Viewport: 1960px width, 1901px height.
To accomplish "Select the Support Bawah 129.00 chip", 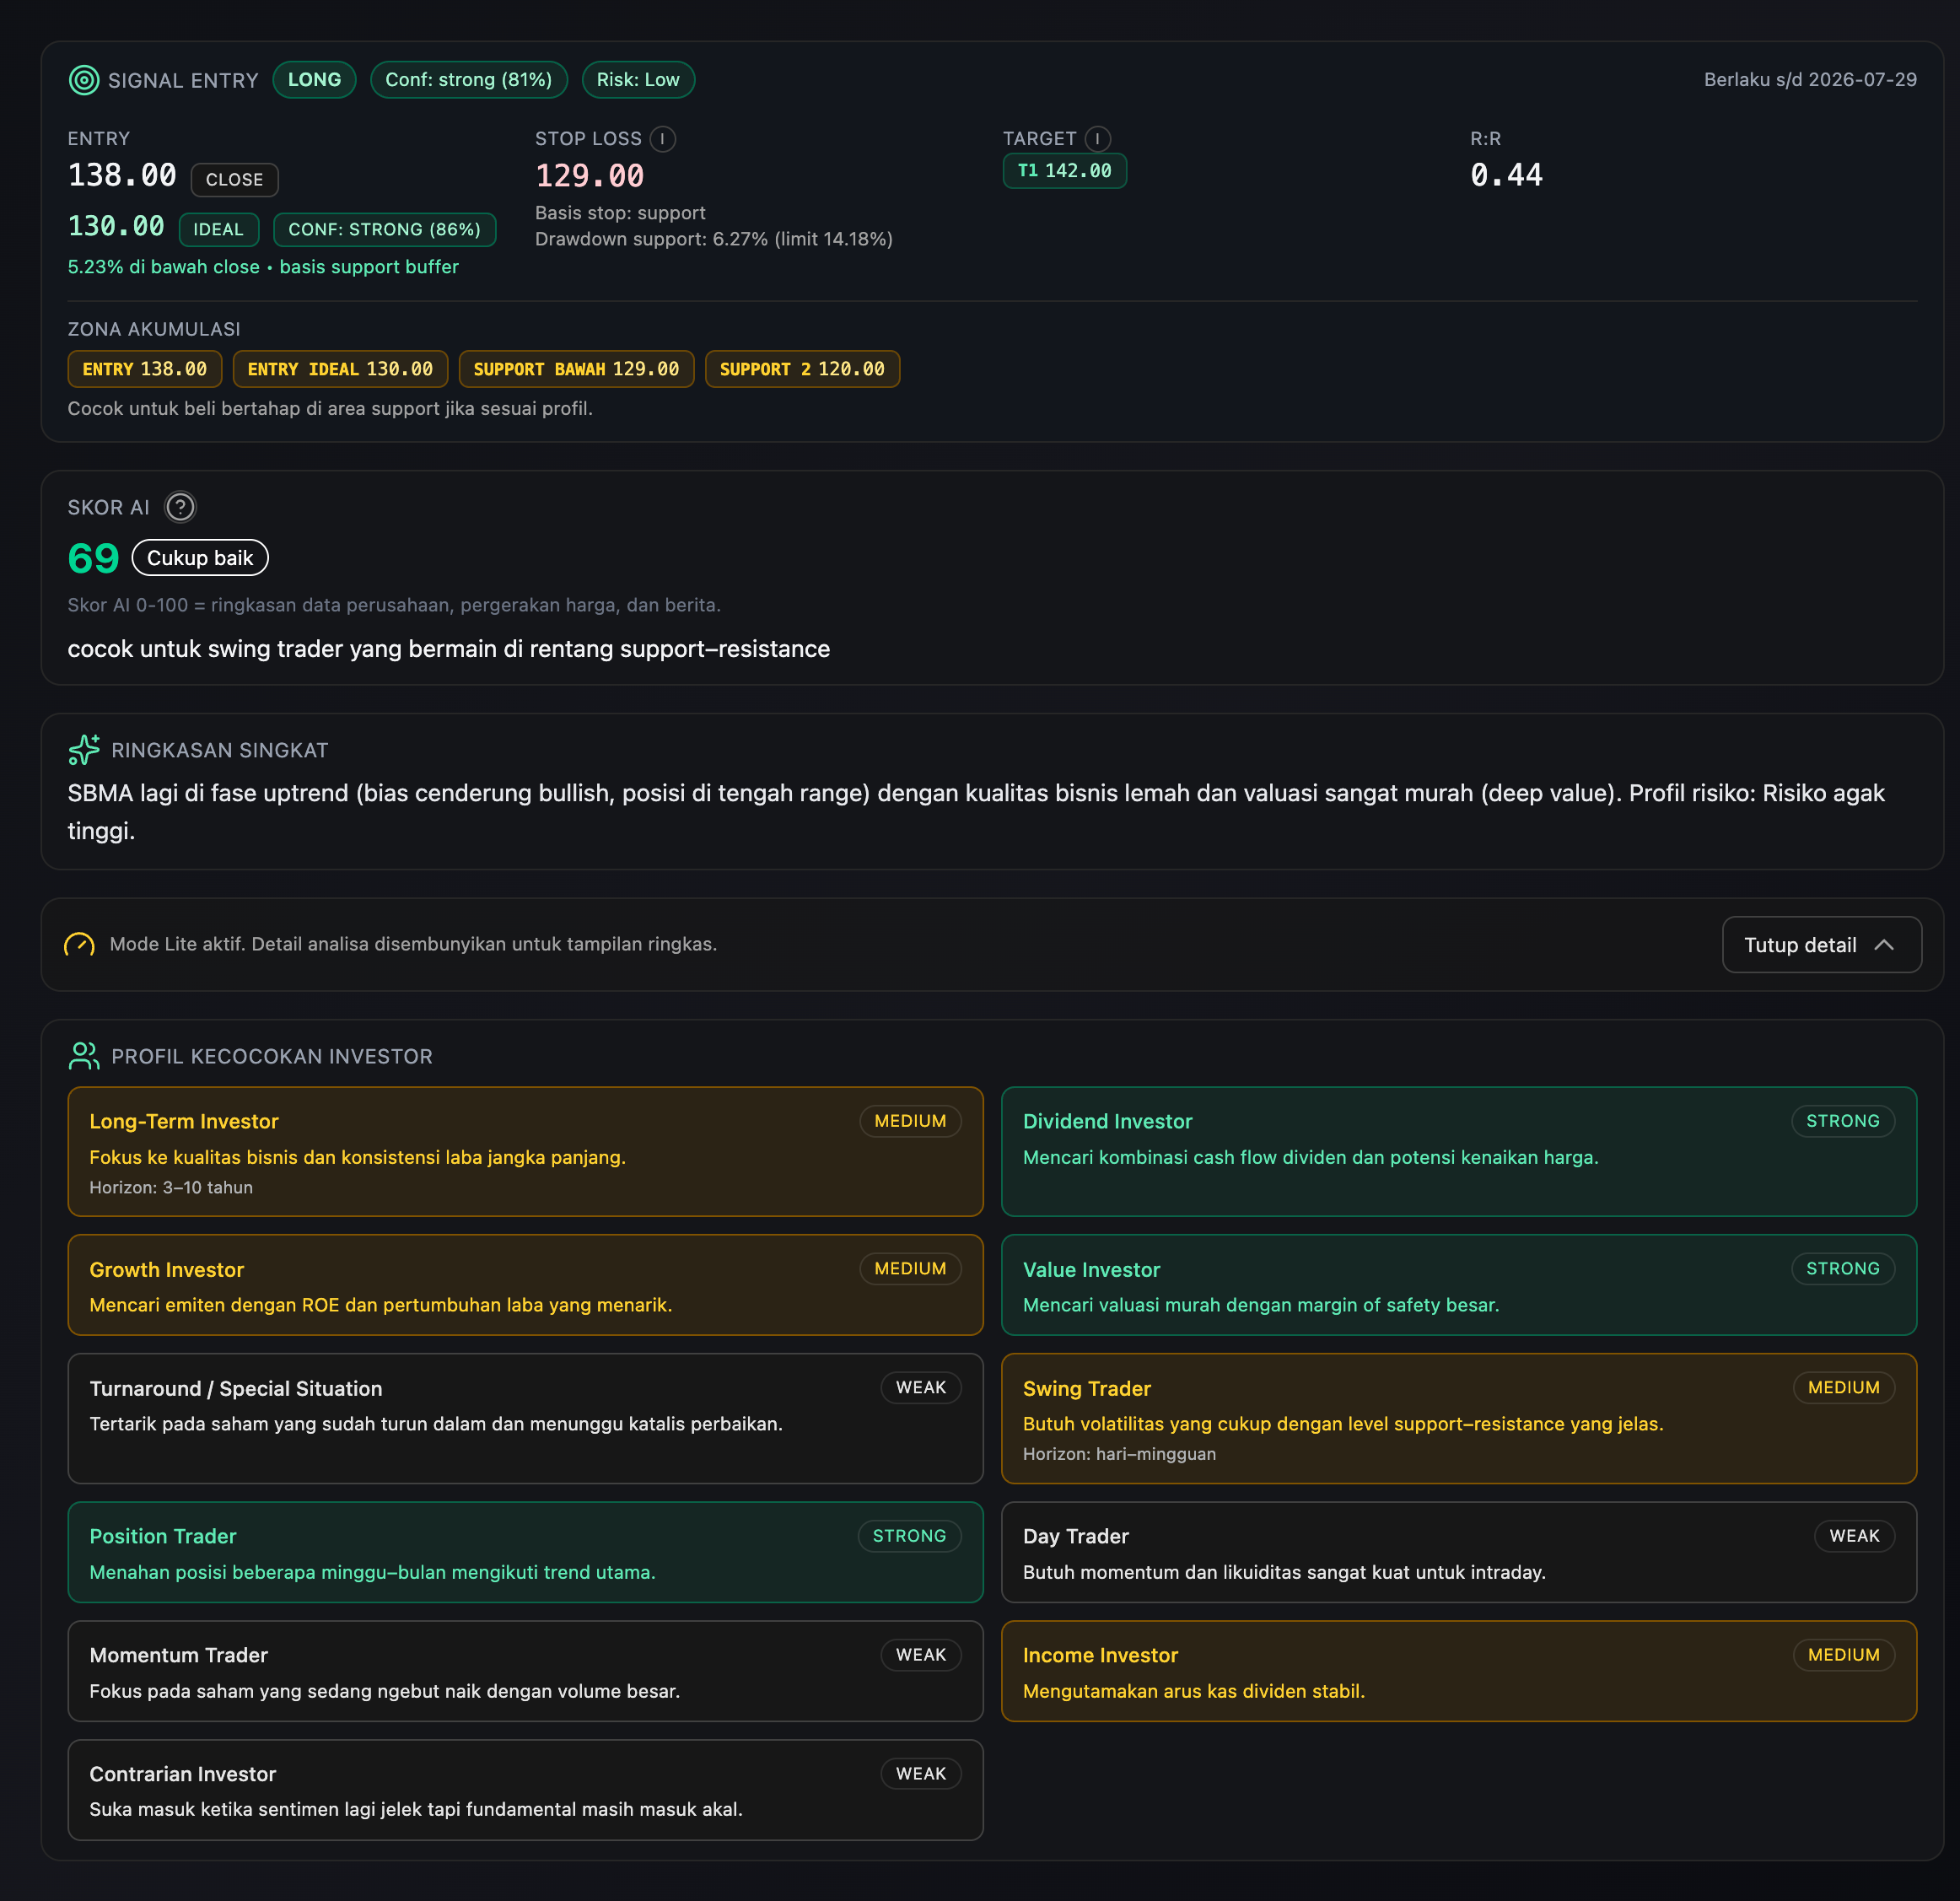I will coord(576,369).
